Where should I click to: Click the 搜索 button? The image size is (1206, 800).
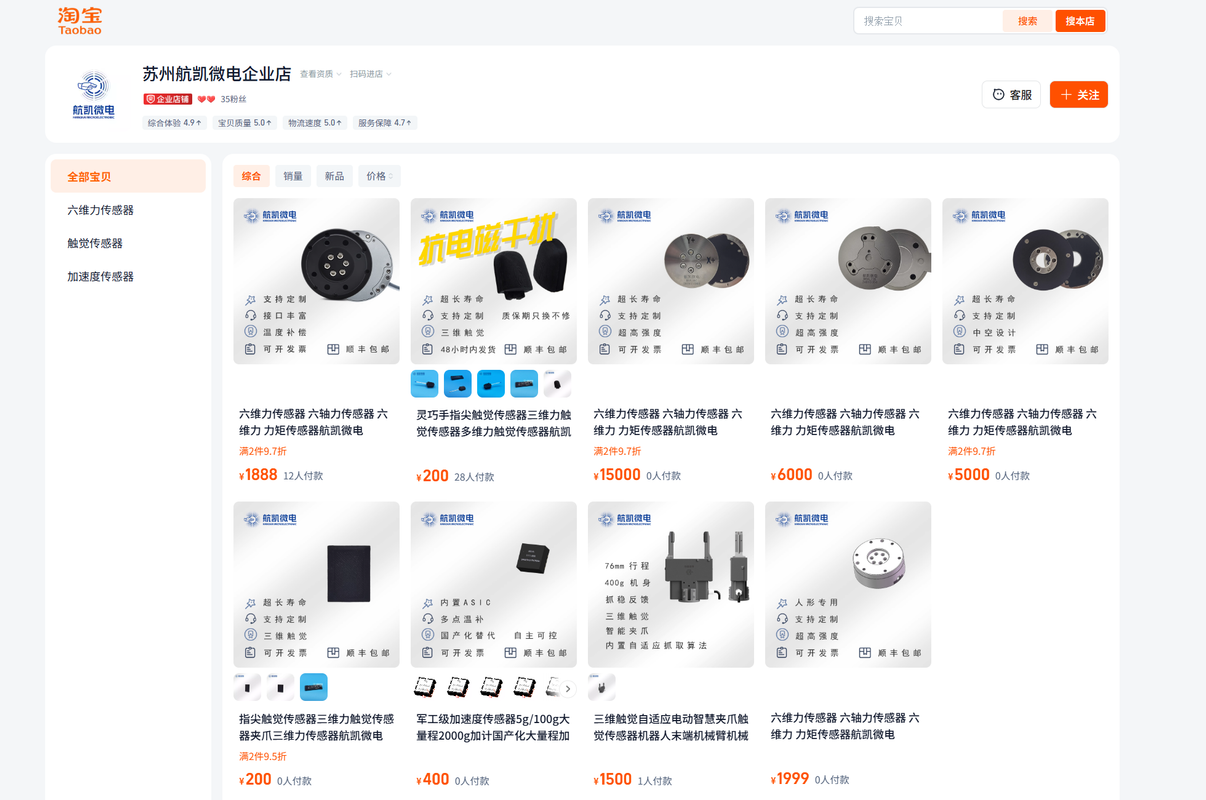coord(1028,21)
